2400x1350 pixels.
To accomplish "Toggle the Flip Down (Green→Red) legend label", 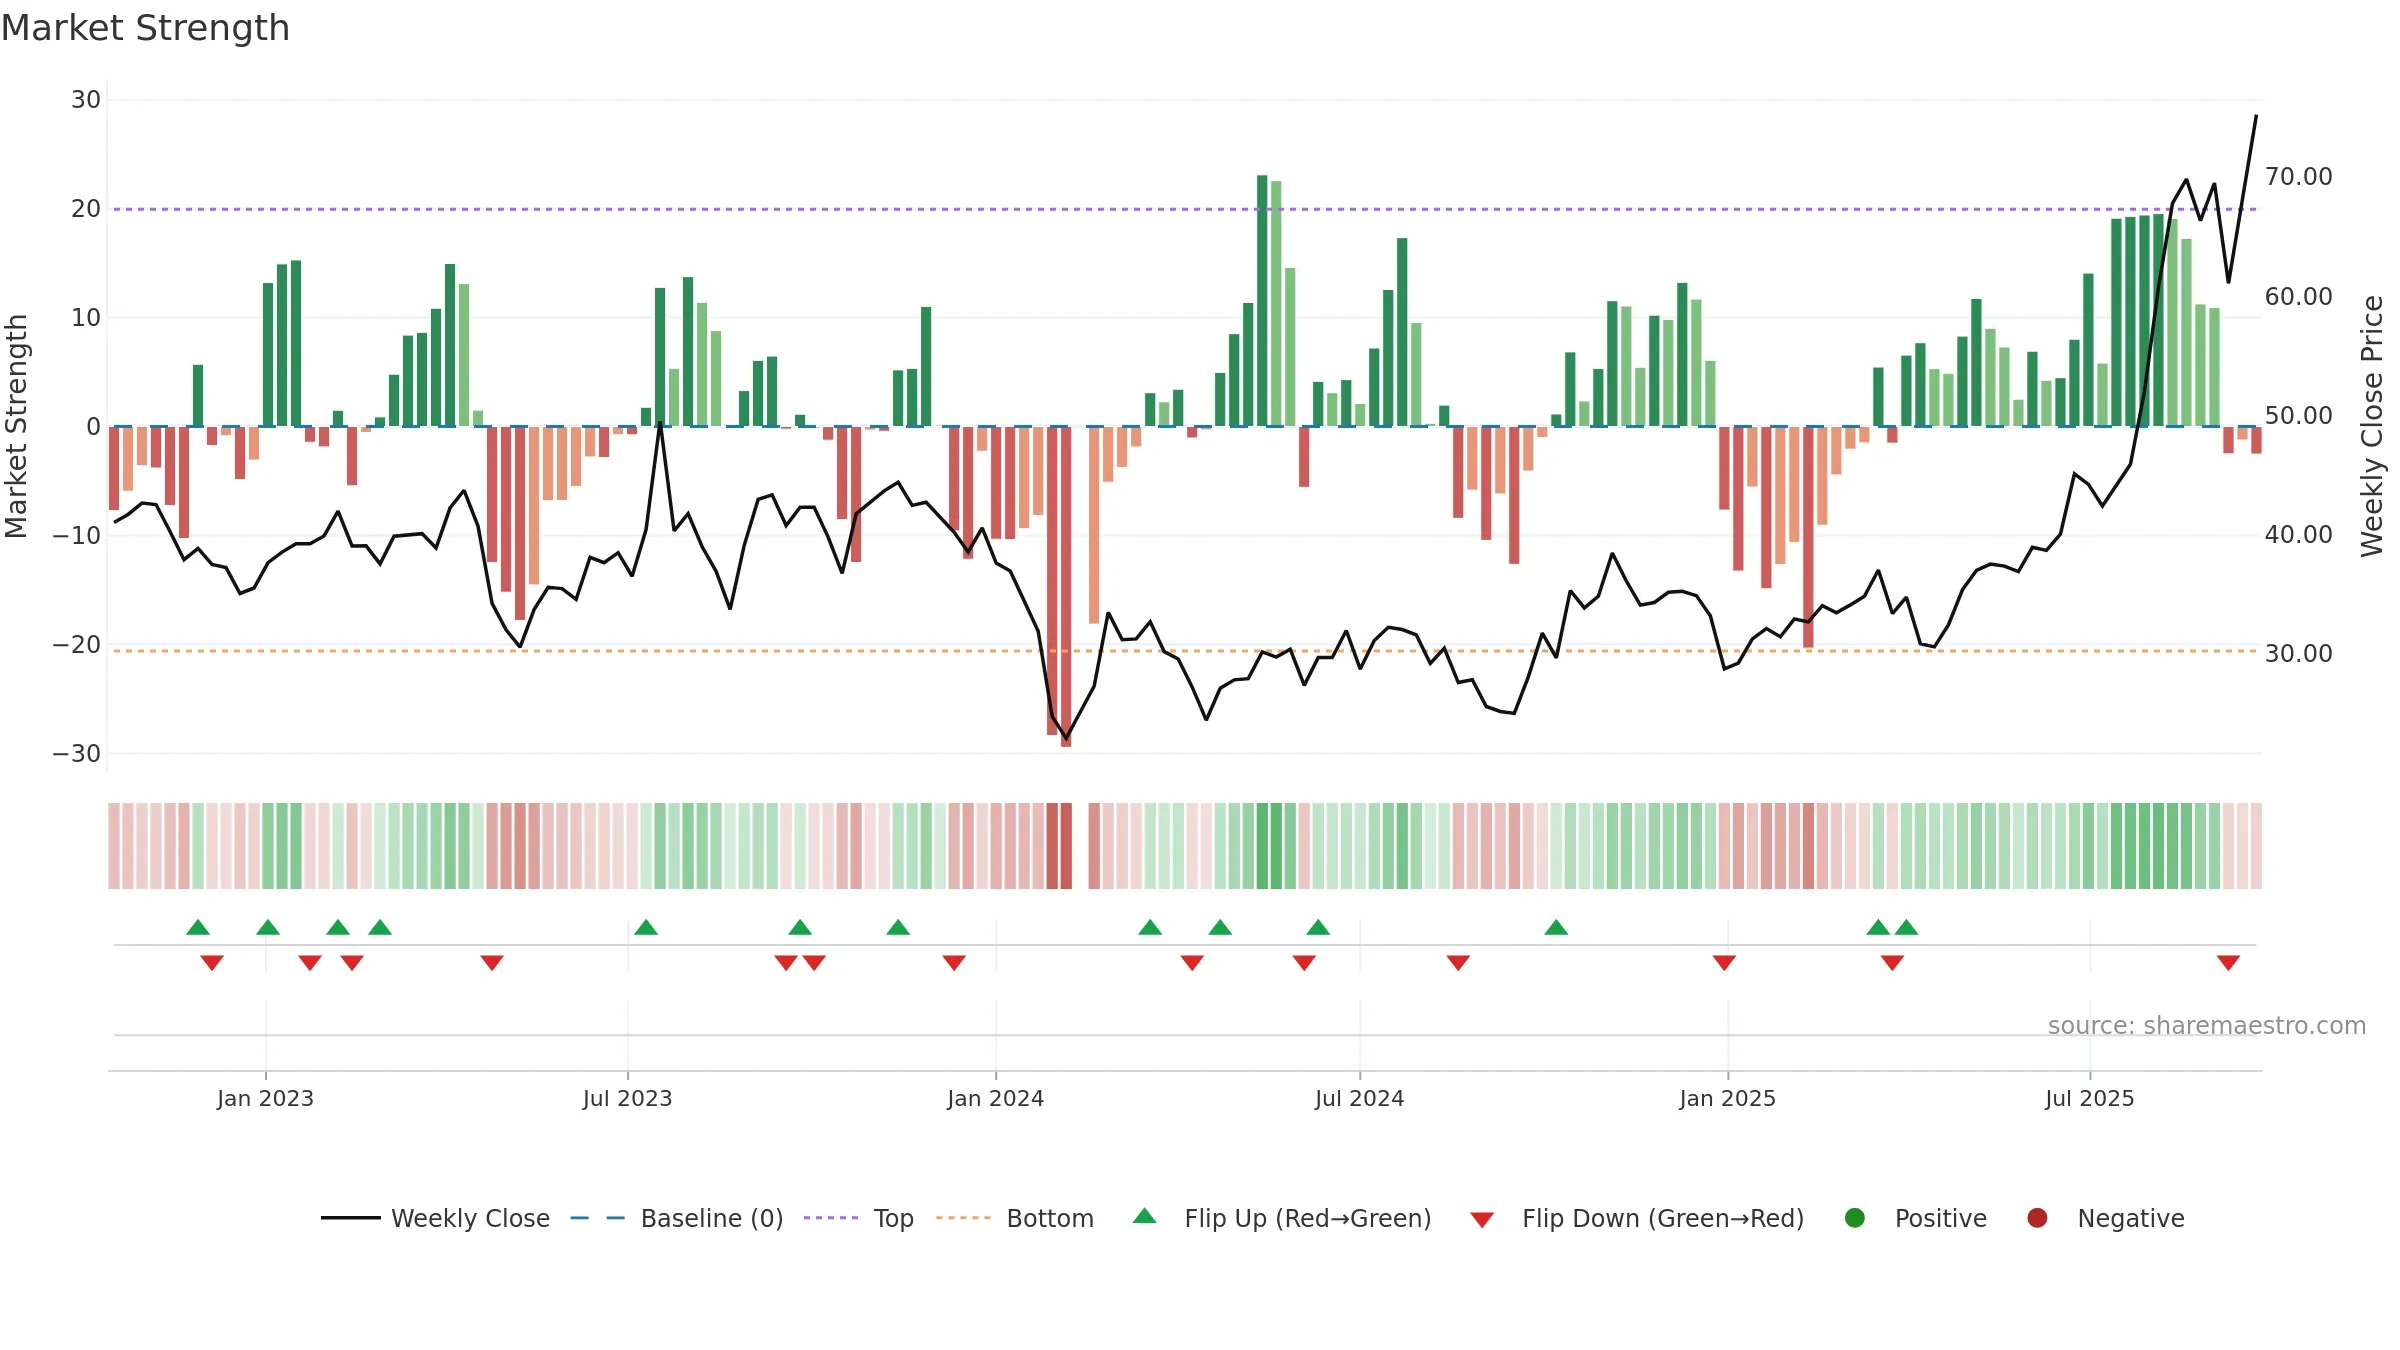I will (x=1663, y=1218).
